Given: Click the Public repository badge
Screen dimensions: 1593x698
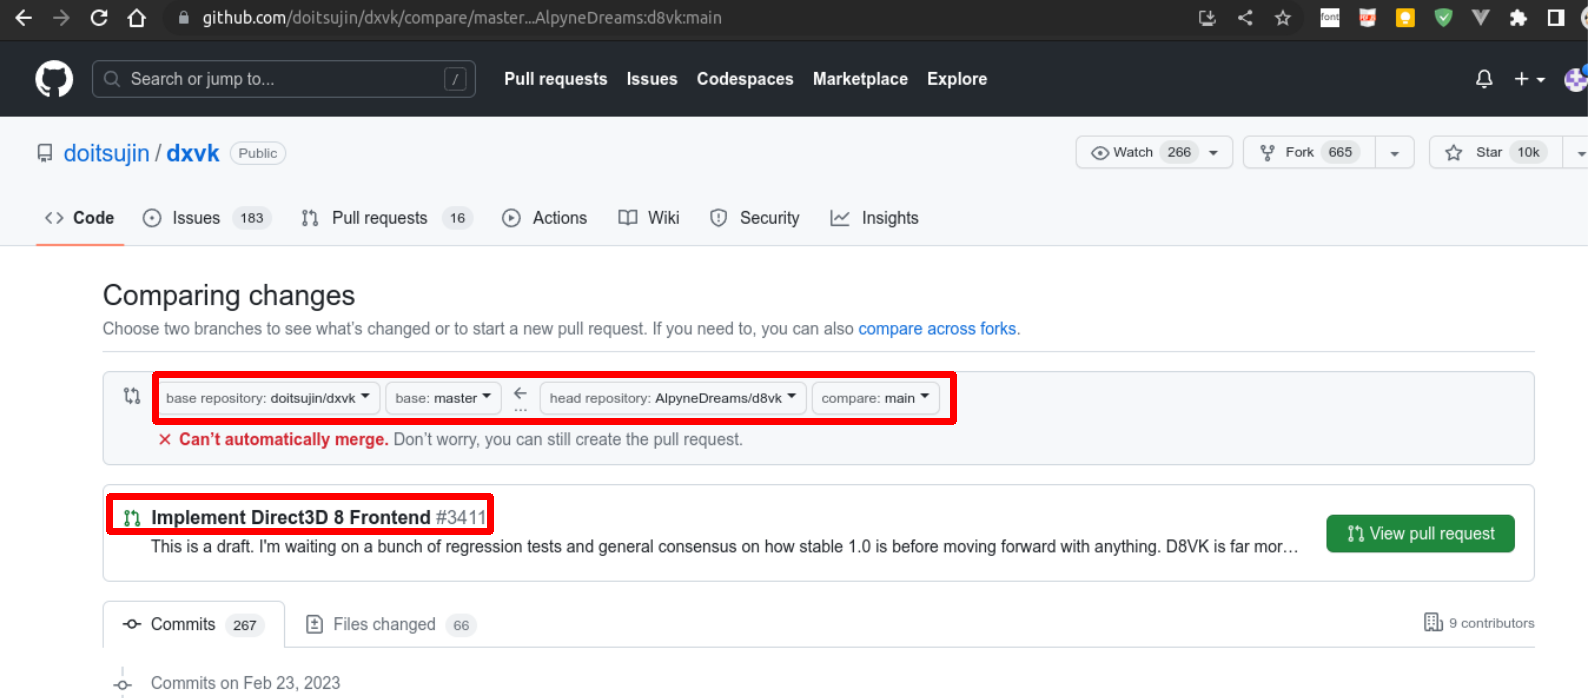Looking at the screenshot, I should [258, 153].
